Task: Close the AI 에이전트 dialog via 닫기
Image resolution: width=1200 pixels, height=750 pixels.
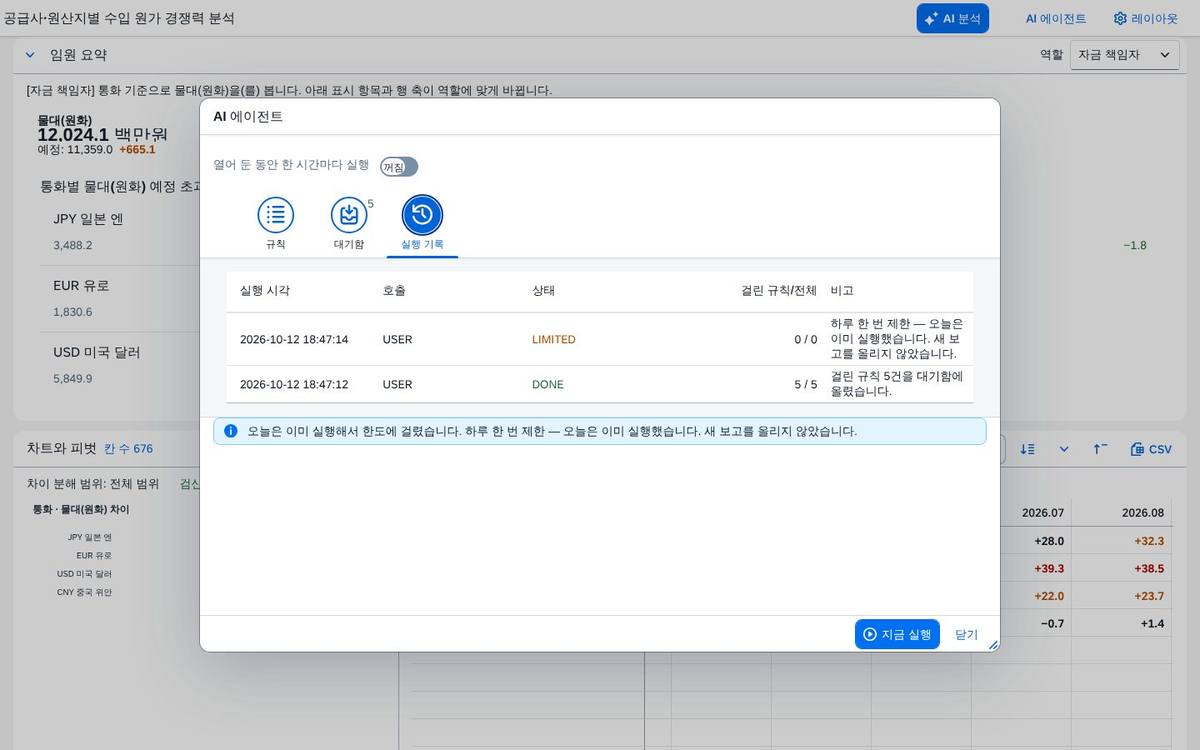Action: (966, 634)
